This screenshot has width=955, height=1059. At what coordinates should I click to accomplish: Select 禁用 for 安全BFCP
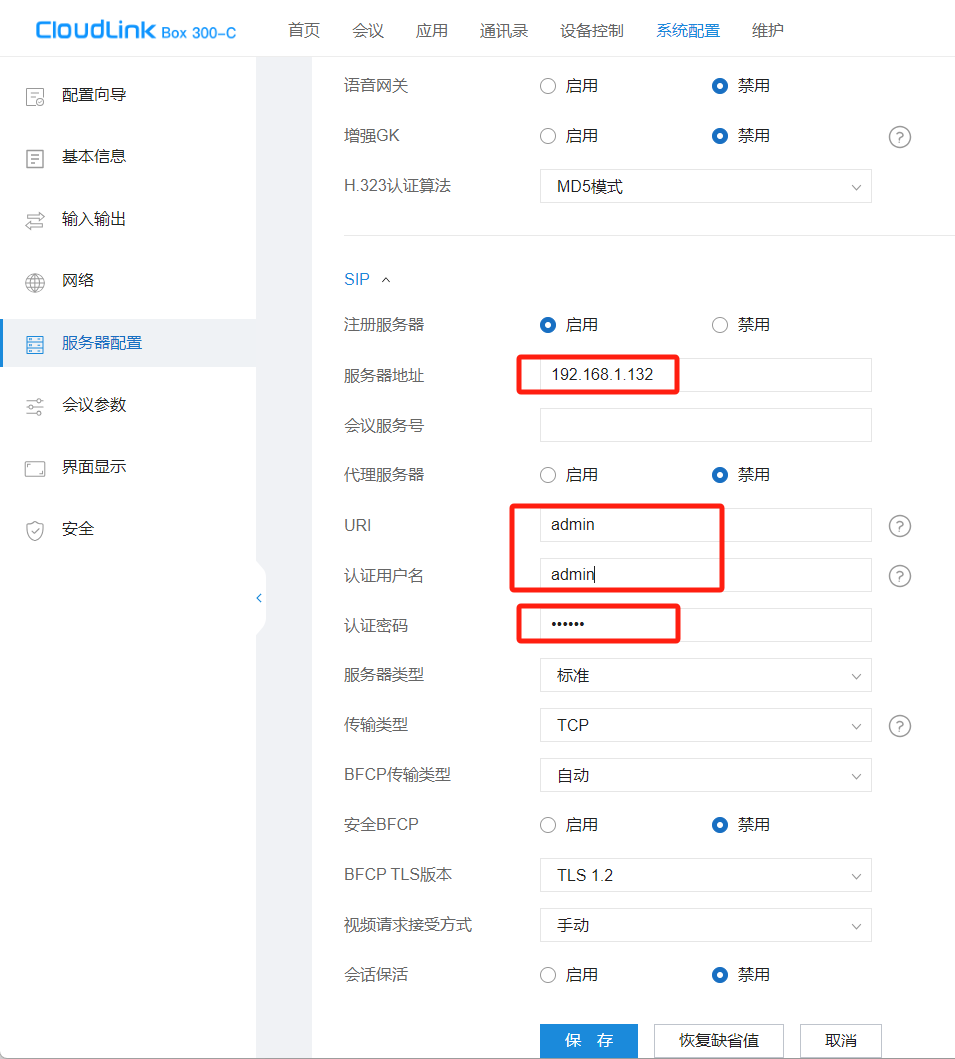(x=720, y=825)
